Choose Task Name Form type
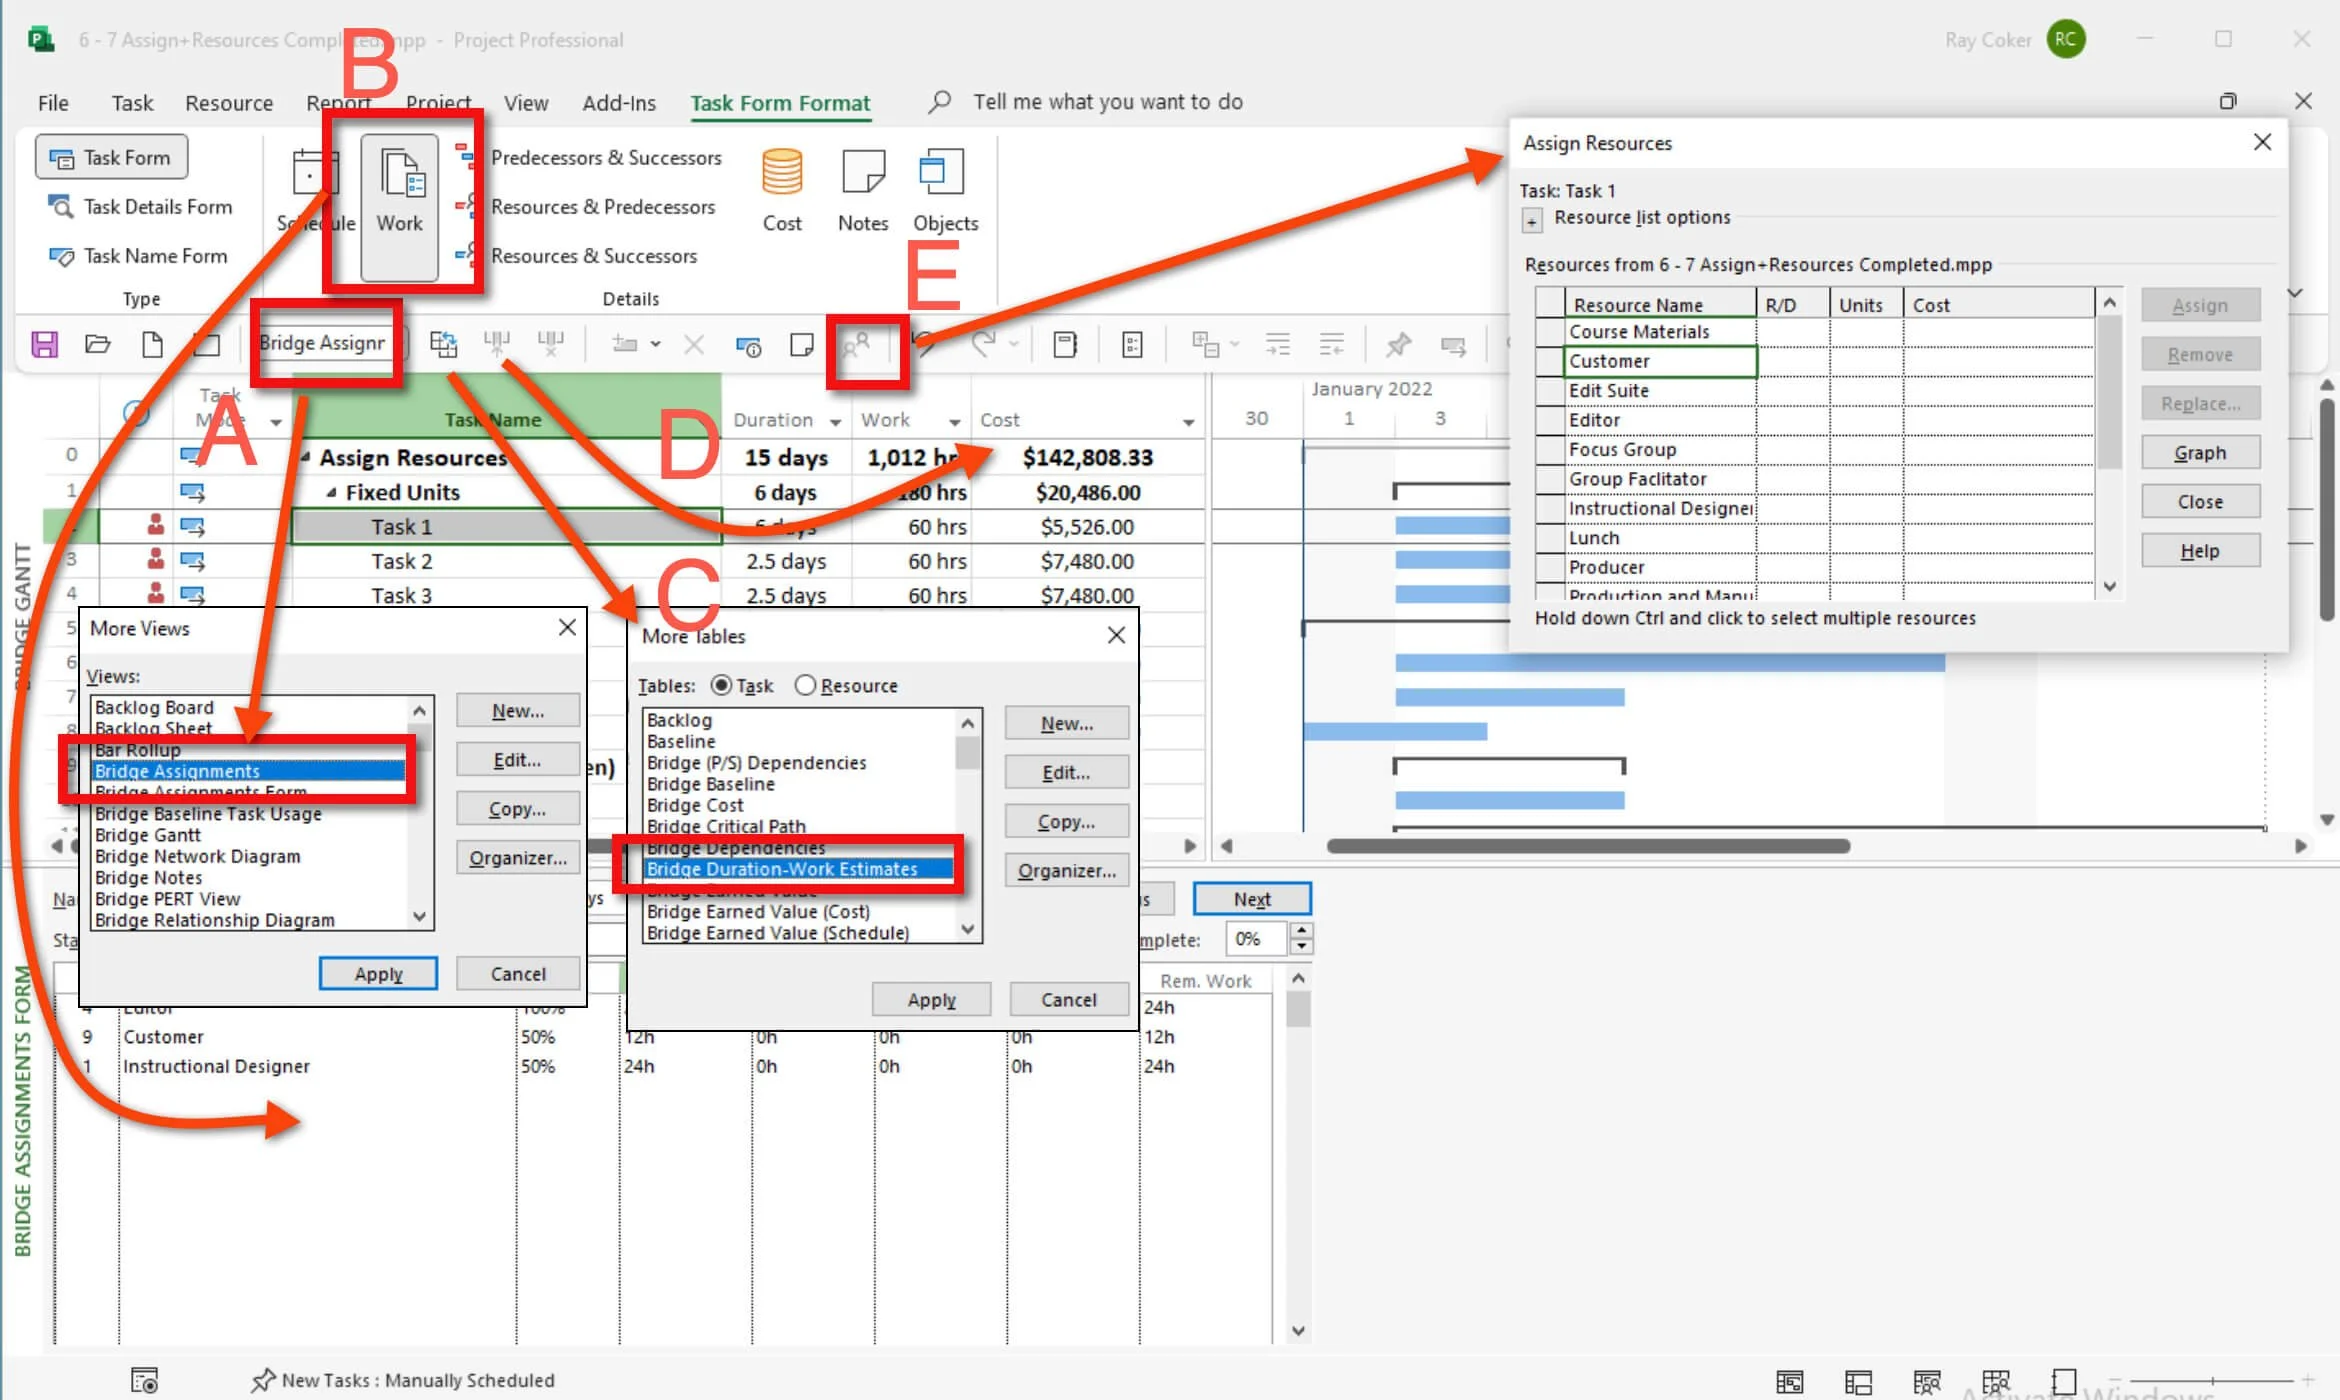The height and width of the screenshot is (1400, 2340). (138, 256)
